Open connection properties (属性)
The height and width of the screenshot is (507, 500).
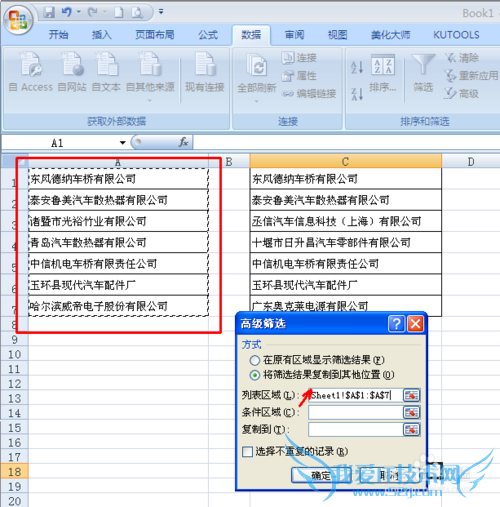[x=299, y=76]
